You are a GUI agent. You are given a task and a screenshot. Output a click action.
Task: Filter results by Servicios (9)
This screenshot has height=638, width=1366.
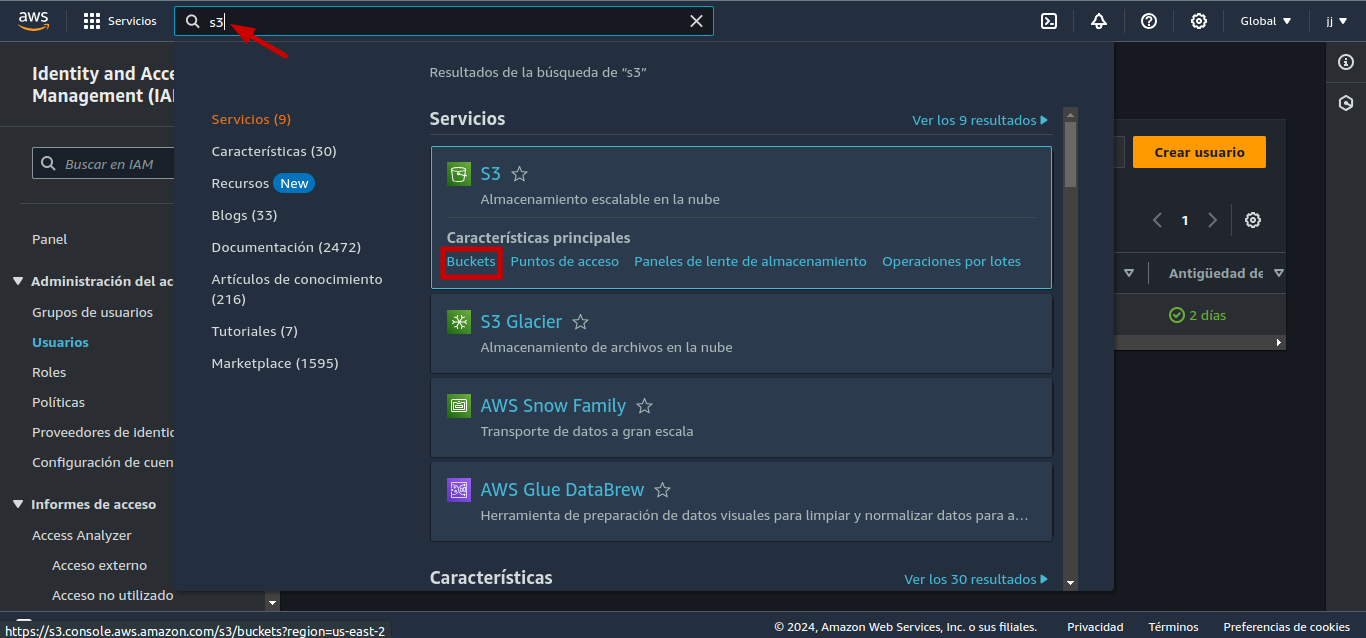click(251, 119)
